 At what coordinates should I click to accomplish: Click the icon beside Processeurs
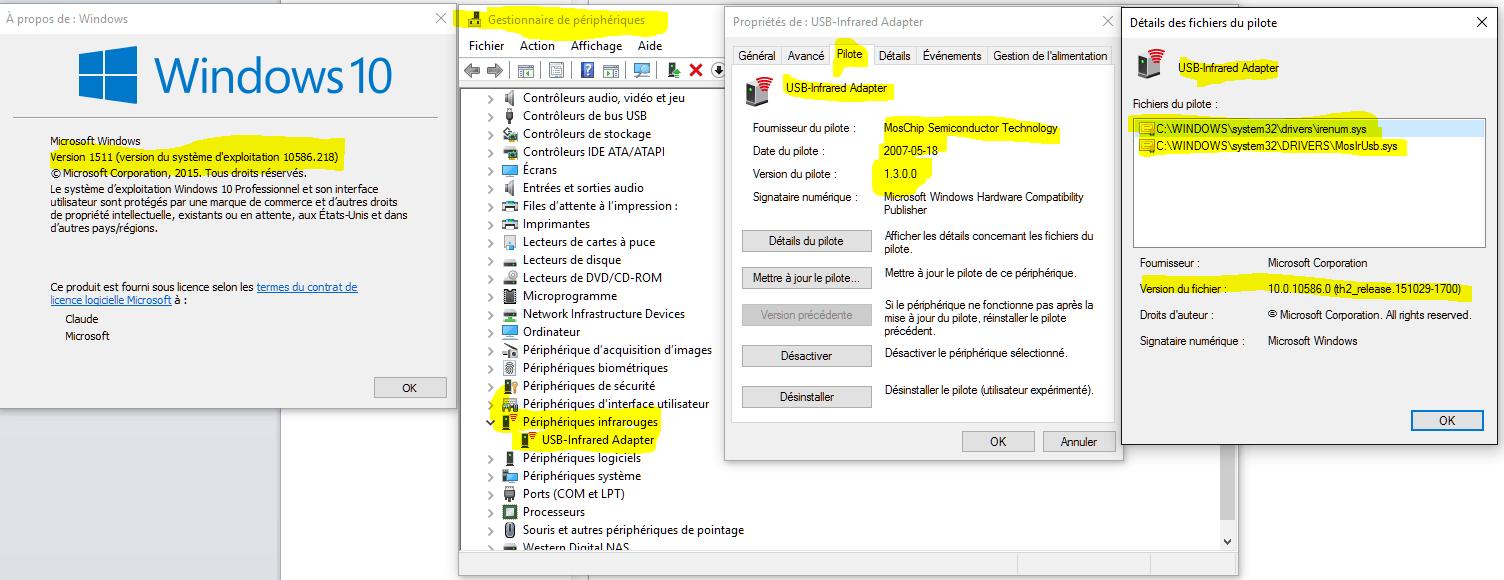[x=510, y=512]
